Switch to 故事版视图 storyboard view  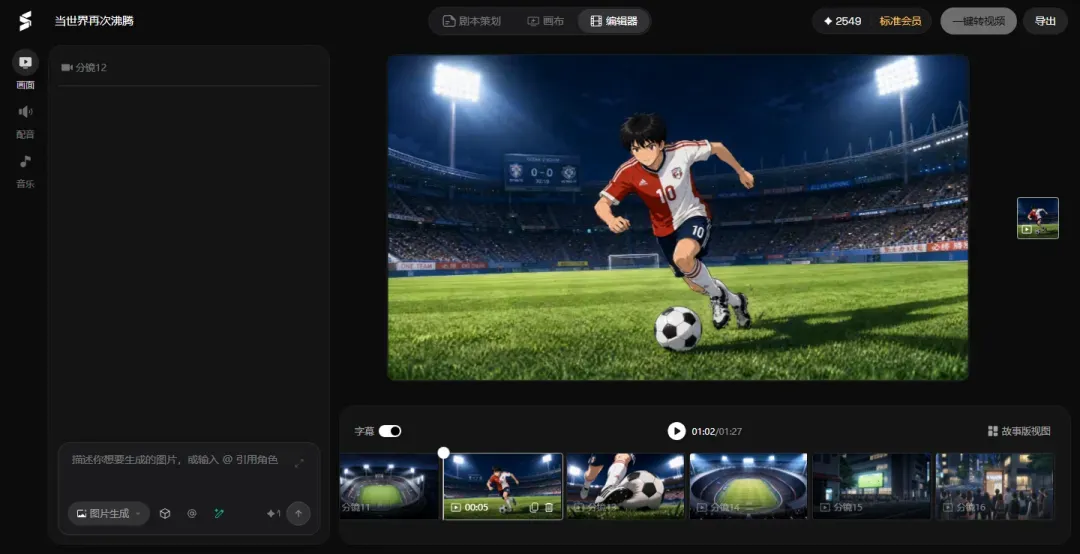pyautogui.click(x=1019, y=431)
